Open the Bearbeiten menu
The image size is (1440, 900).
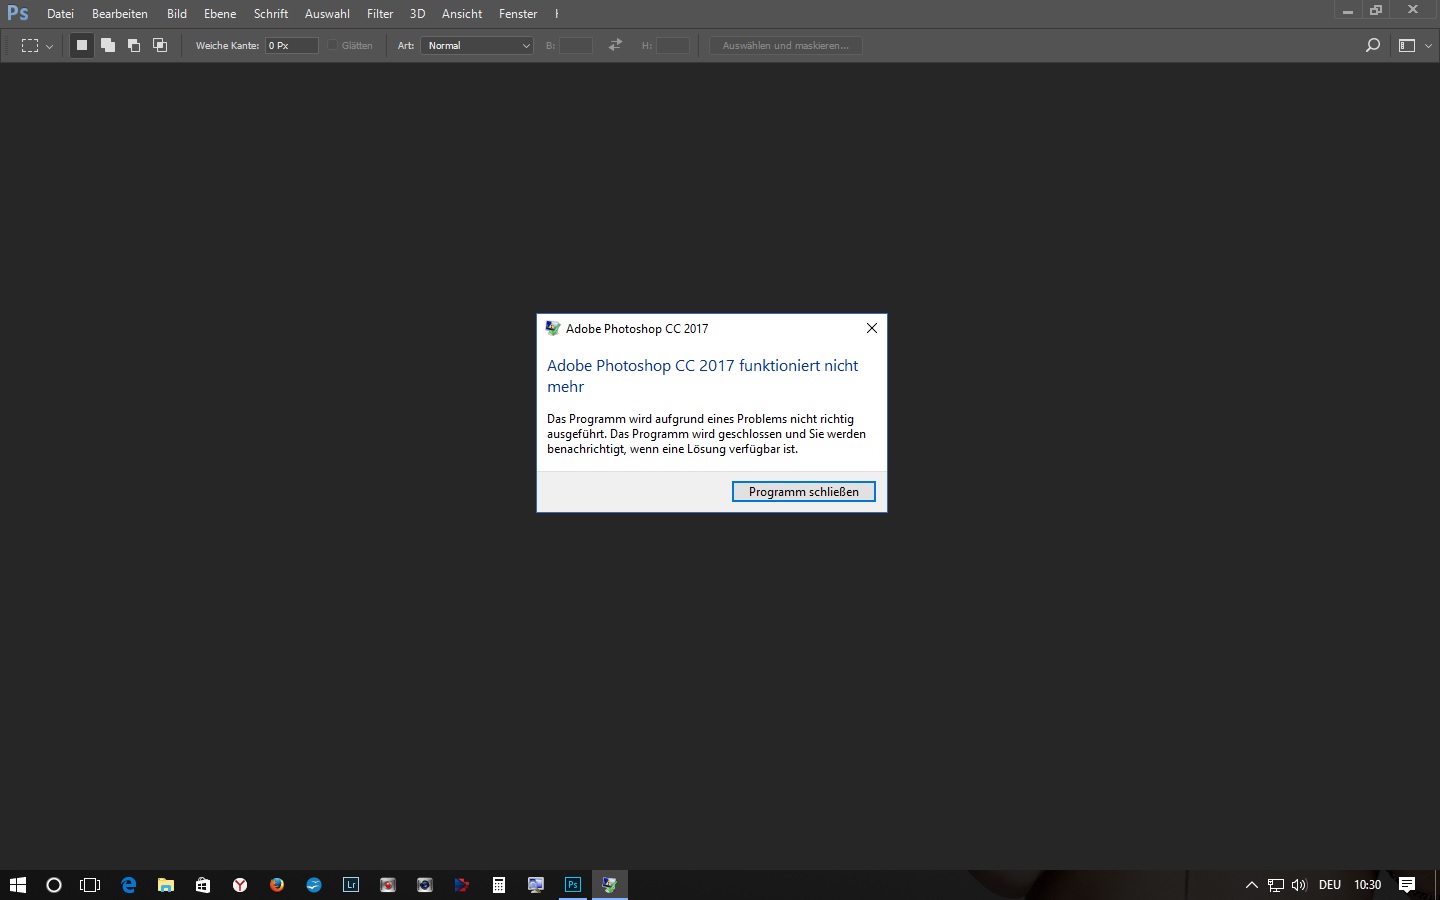tap(120, 14)
